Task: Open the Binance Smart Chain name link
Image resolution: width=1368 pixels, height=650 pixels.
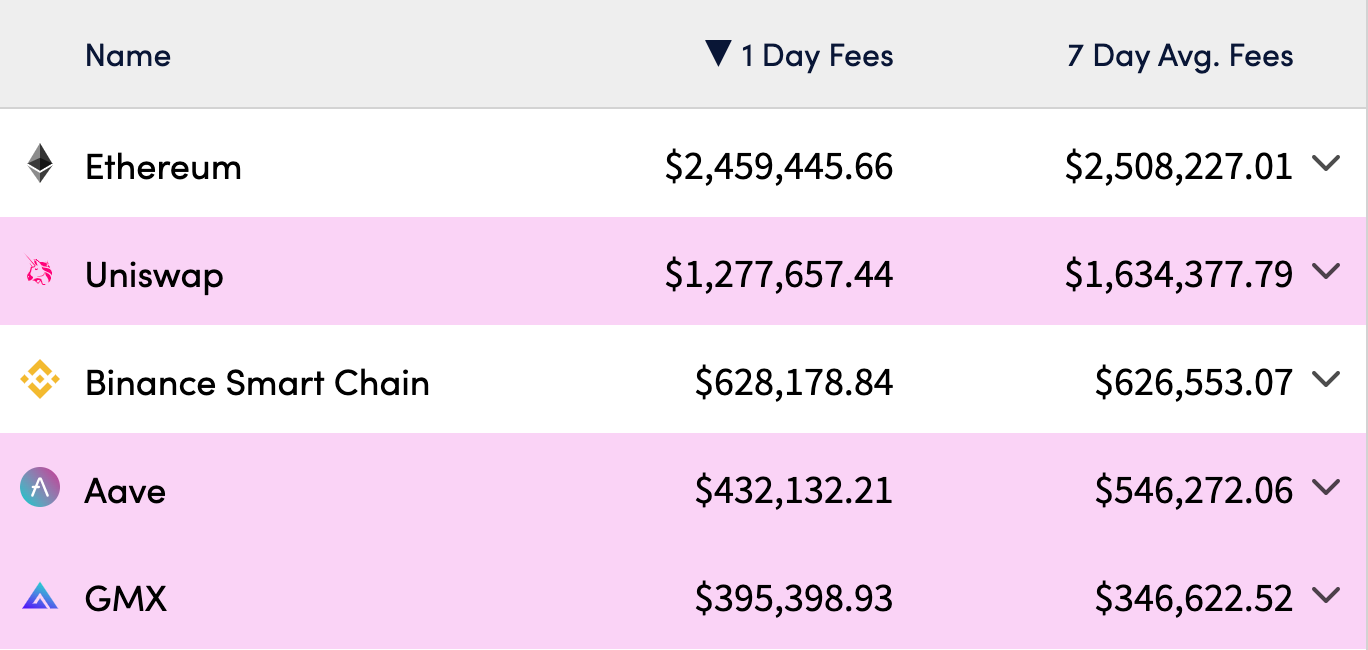Action: 257,383
